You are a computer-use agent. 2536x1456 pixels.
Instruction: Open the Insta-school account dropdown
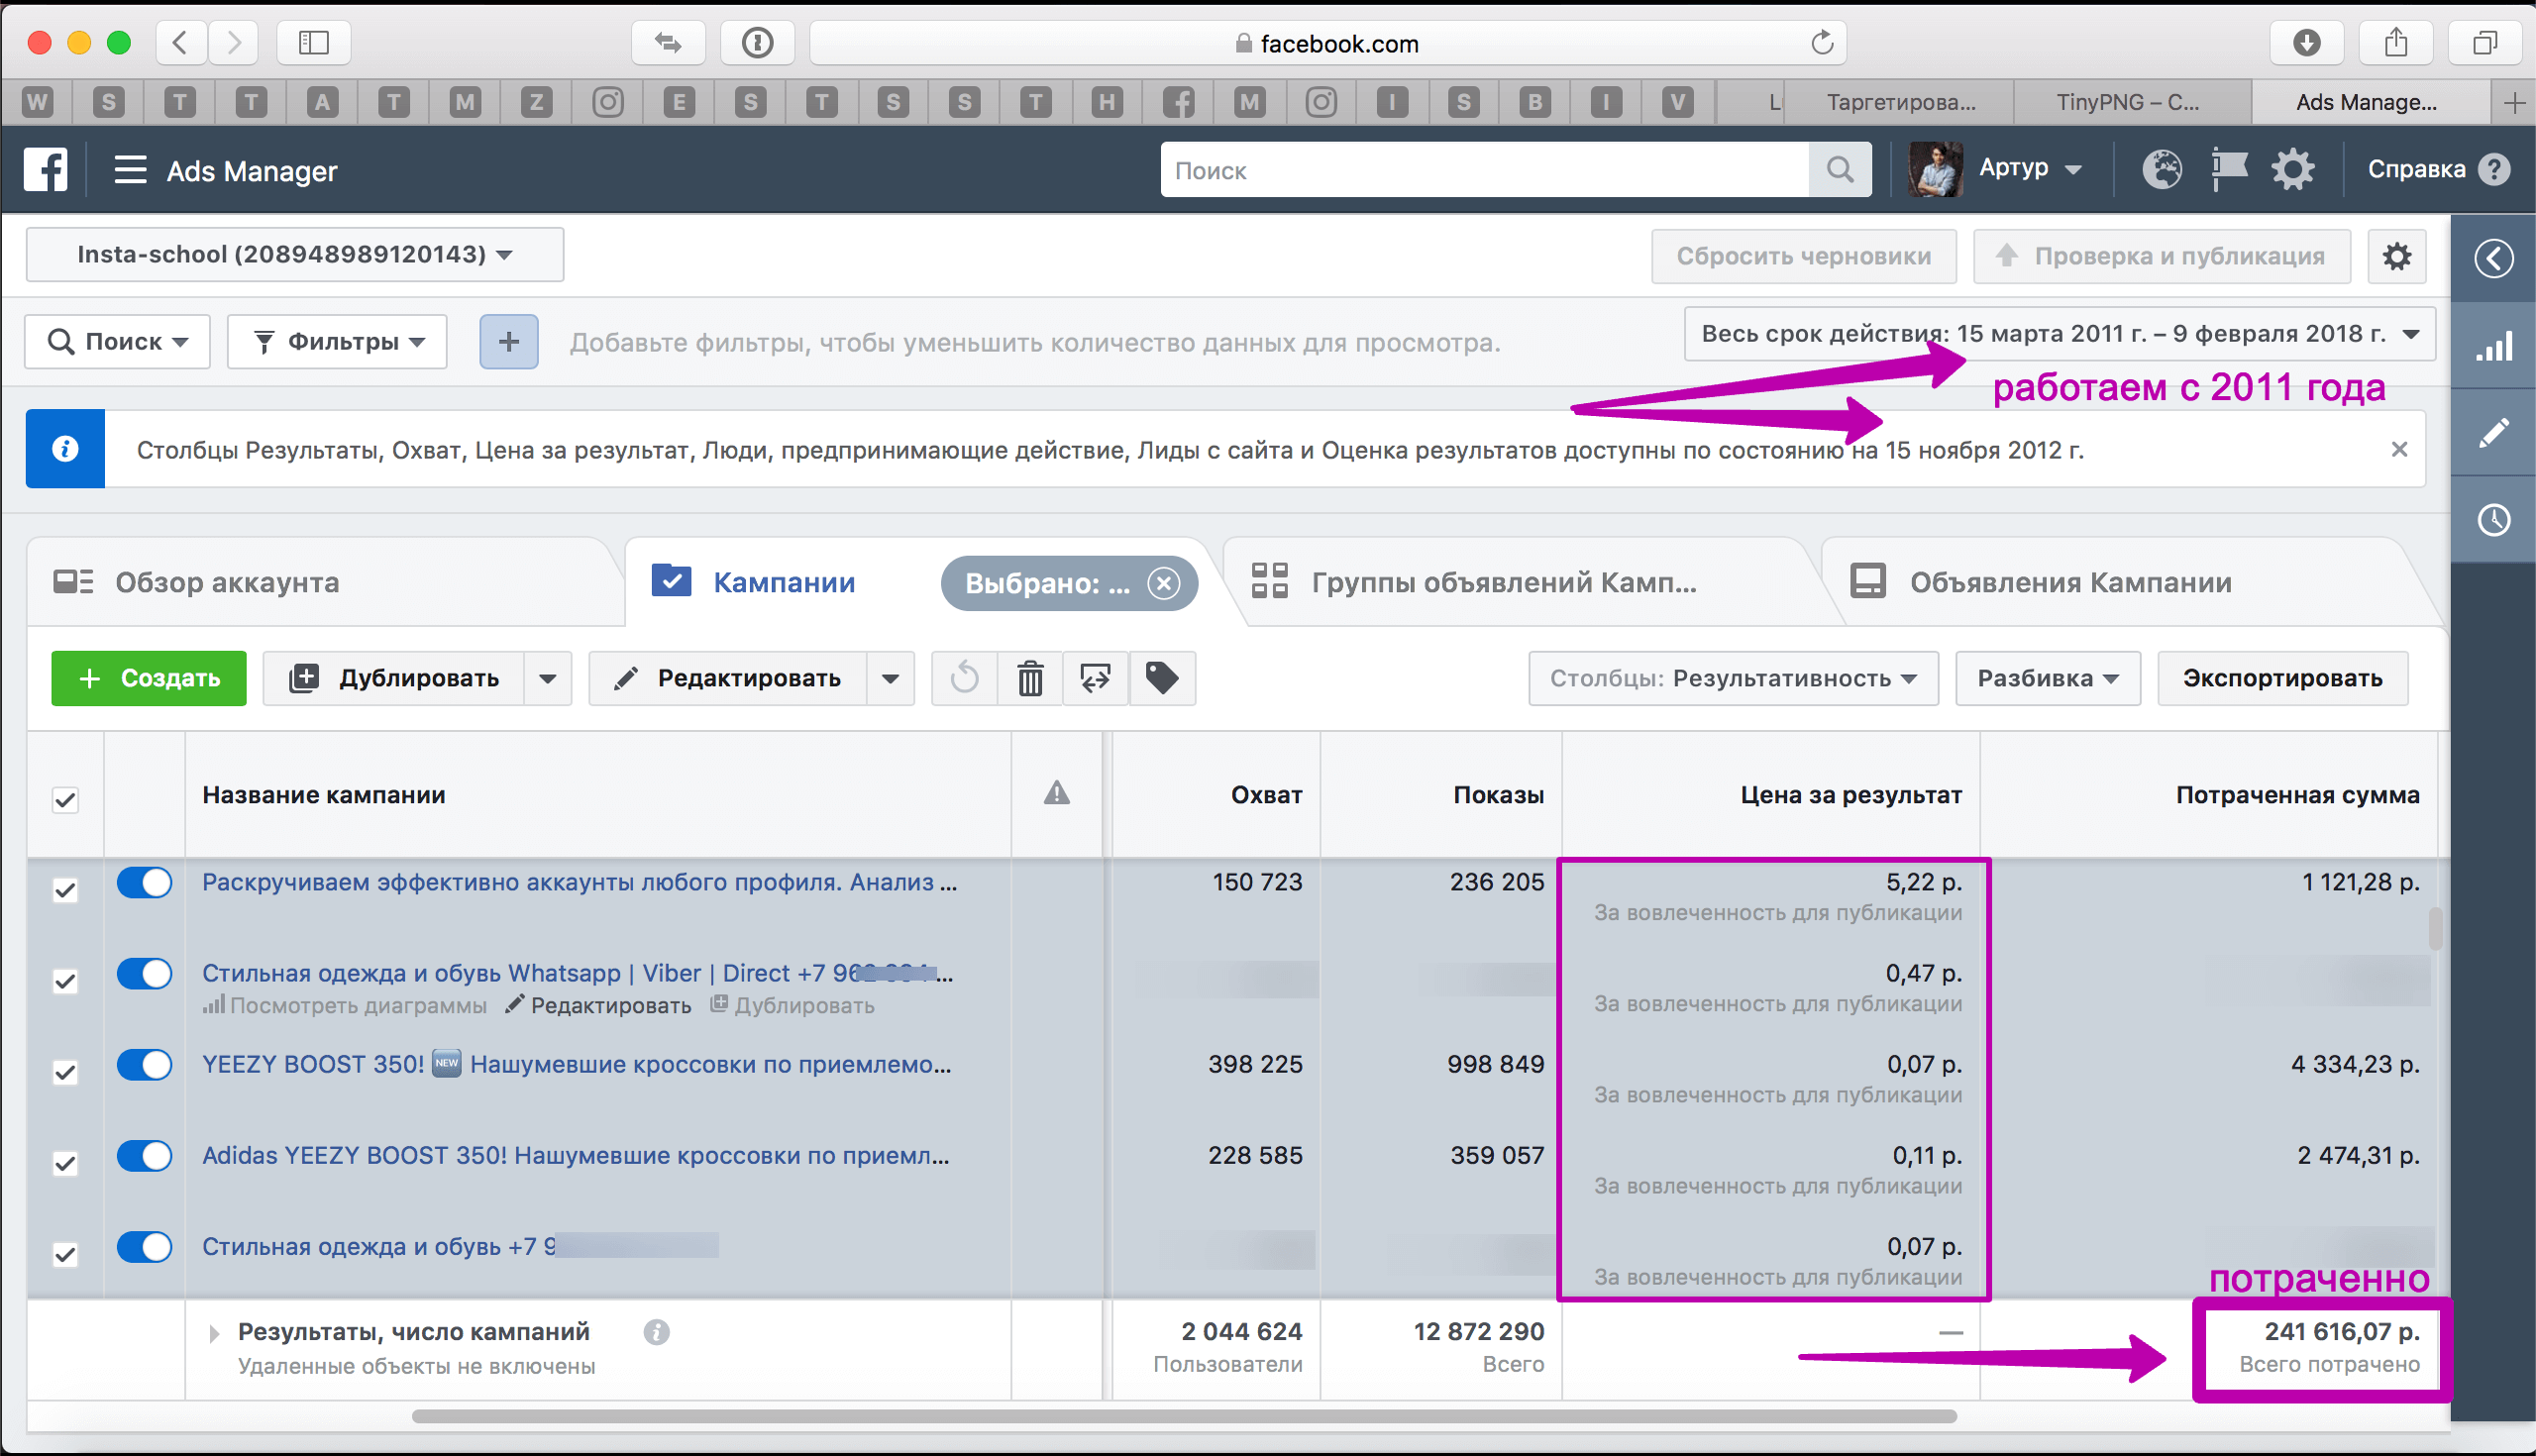[x=295, y=254]
